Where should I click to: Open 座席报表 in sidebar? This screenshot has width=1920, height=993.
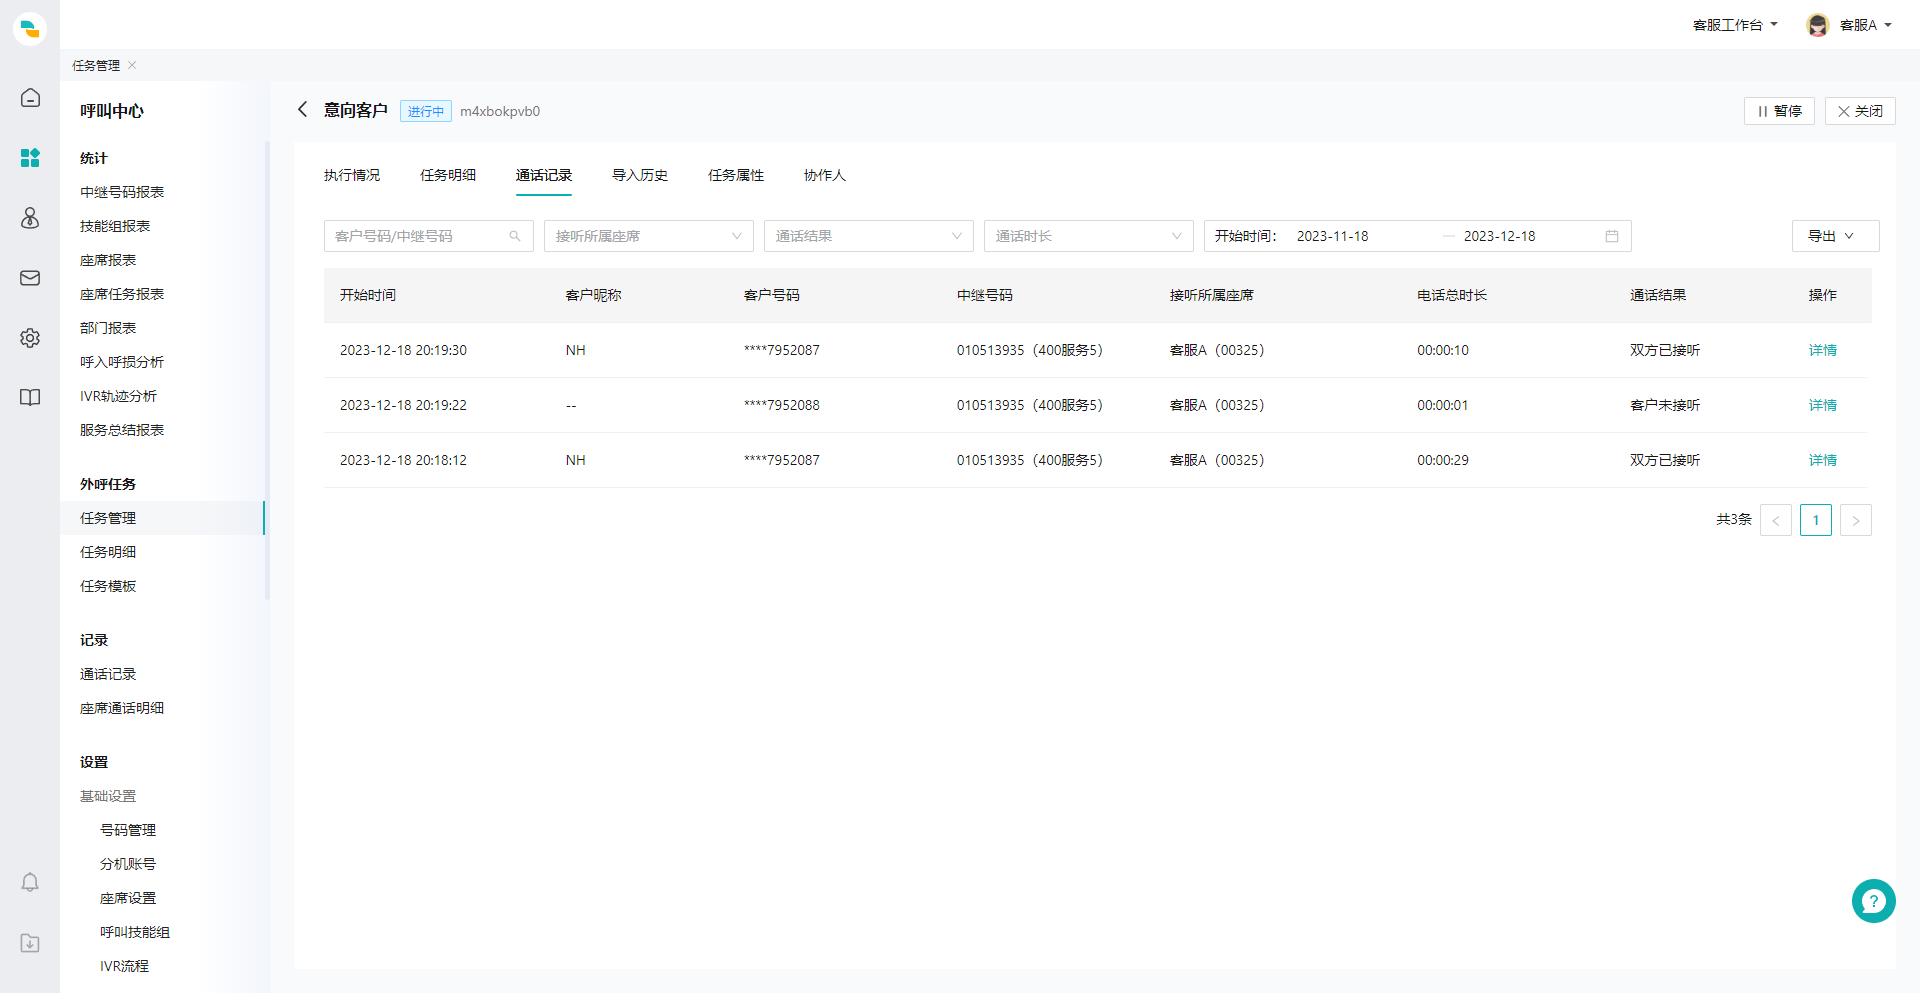[108, 260]
